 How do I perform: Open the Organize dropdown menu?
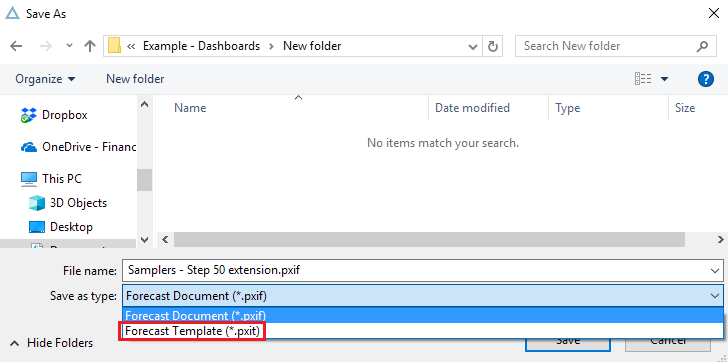(45, 79)
